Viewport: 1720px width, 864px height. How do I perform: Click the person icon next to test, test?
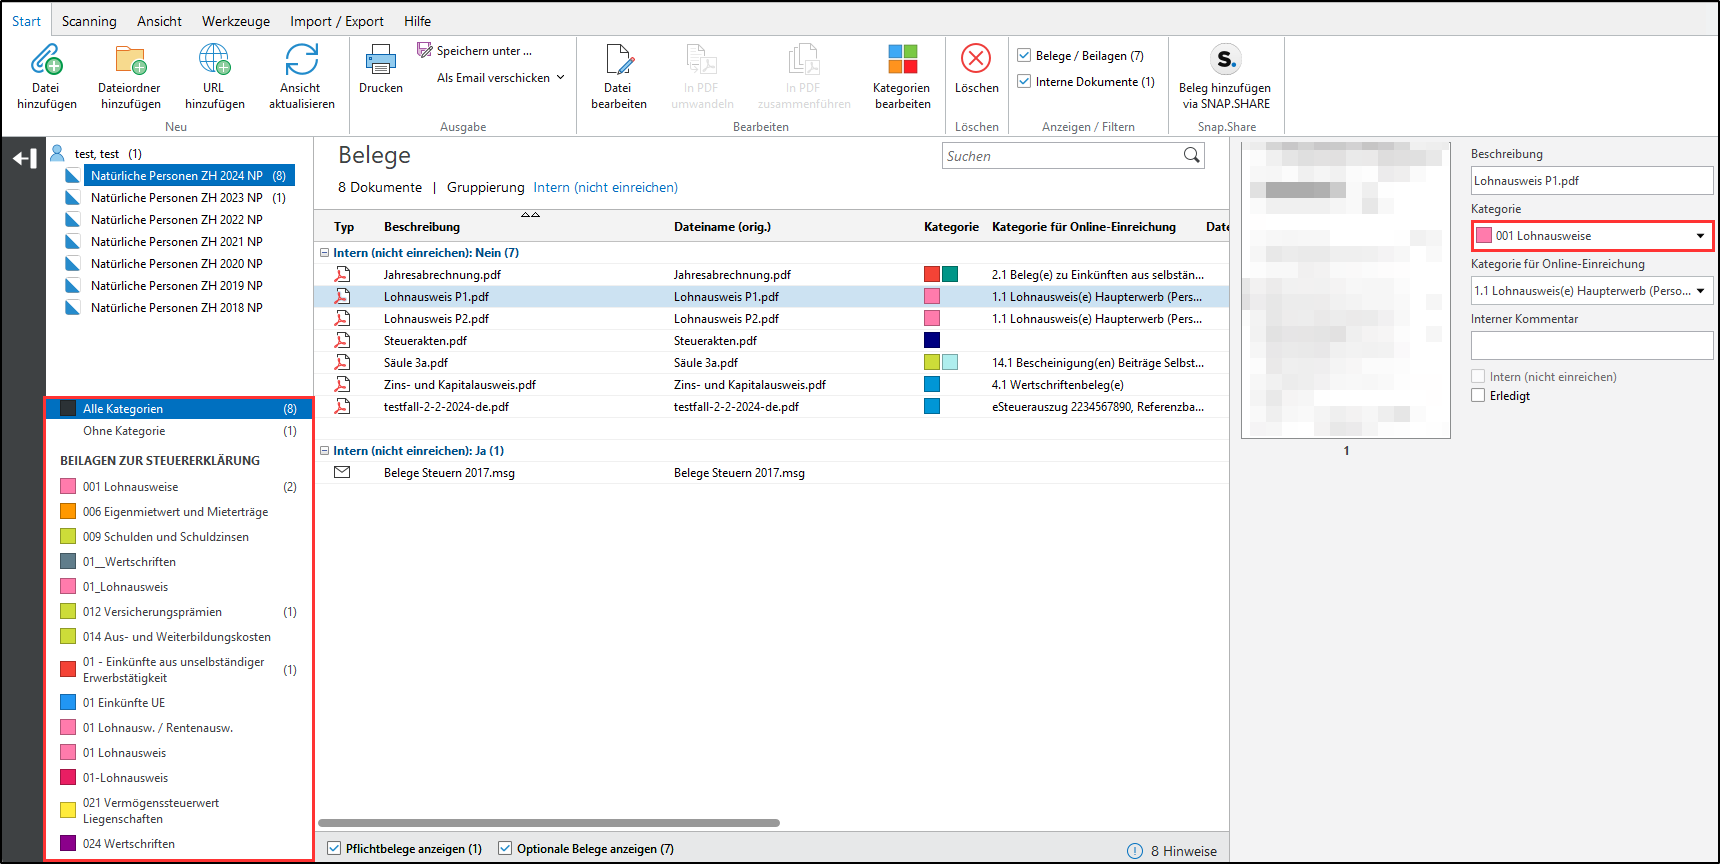pos(58,153)
